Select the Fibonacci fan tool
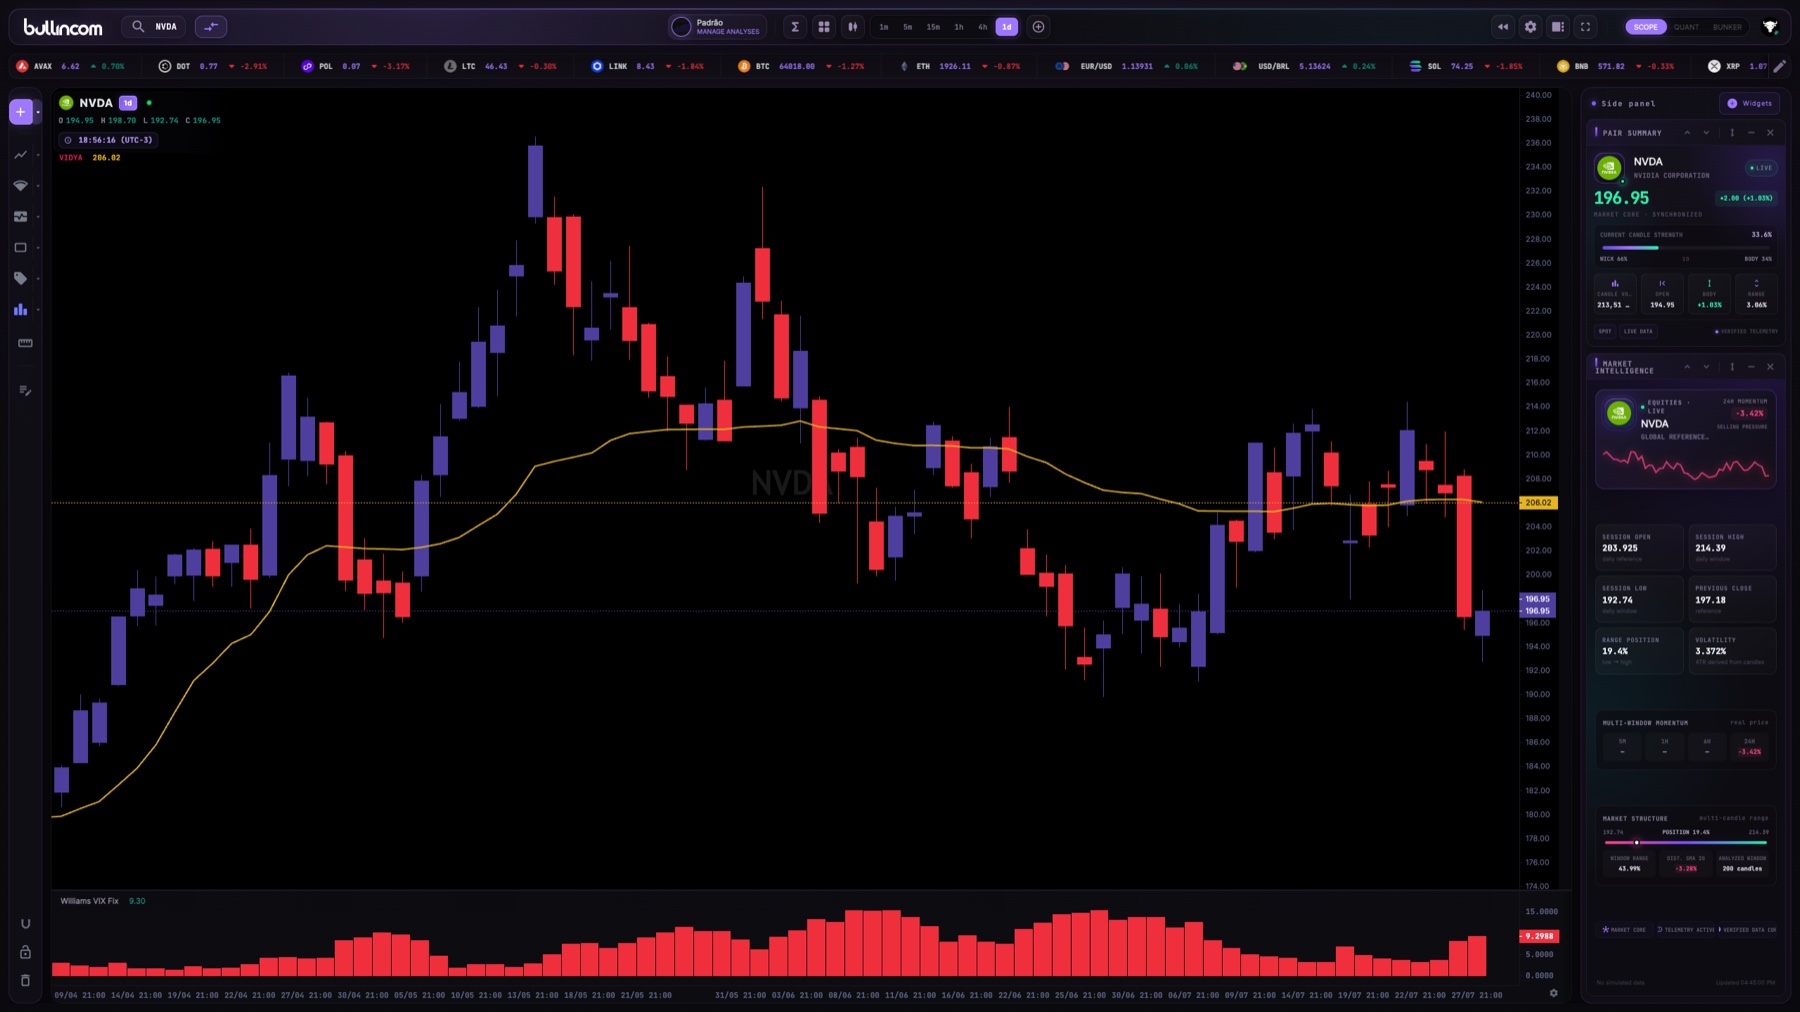Viewport: 1800px width, 1012px height. 20,186
